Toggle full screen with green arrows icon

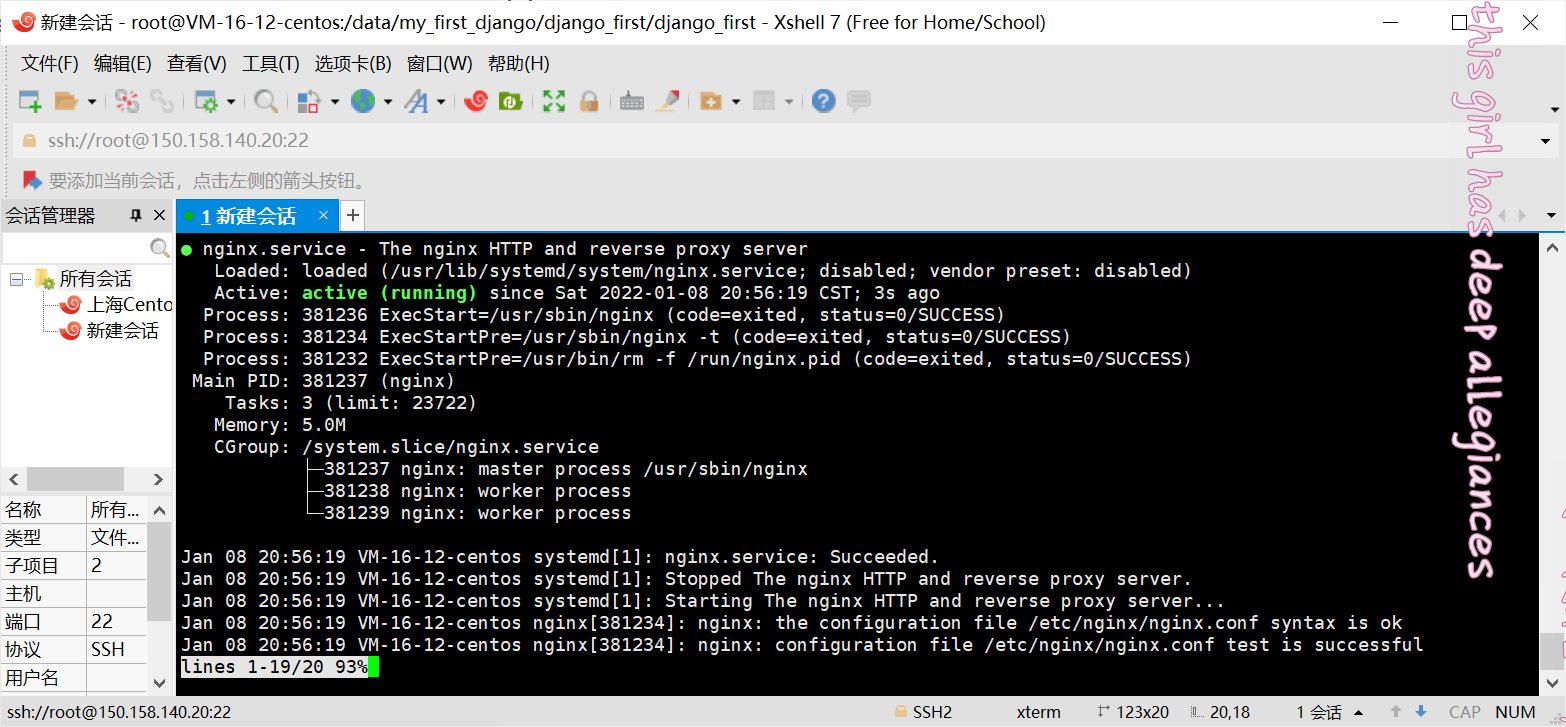point(554,101)
